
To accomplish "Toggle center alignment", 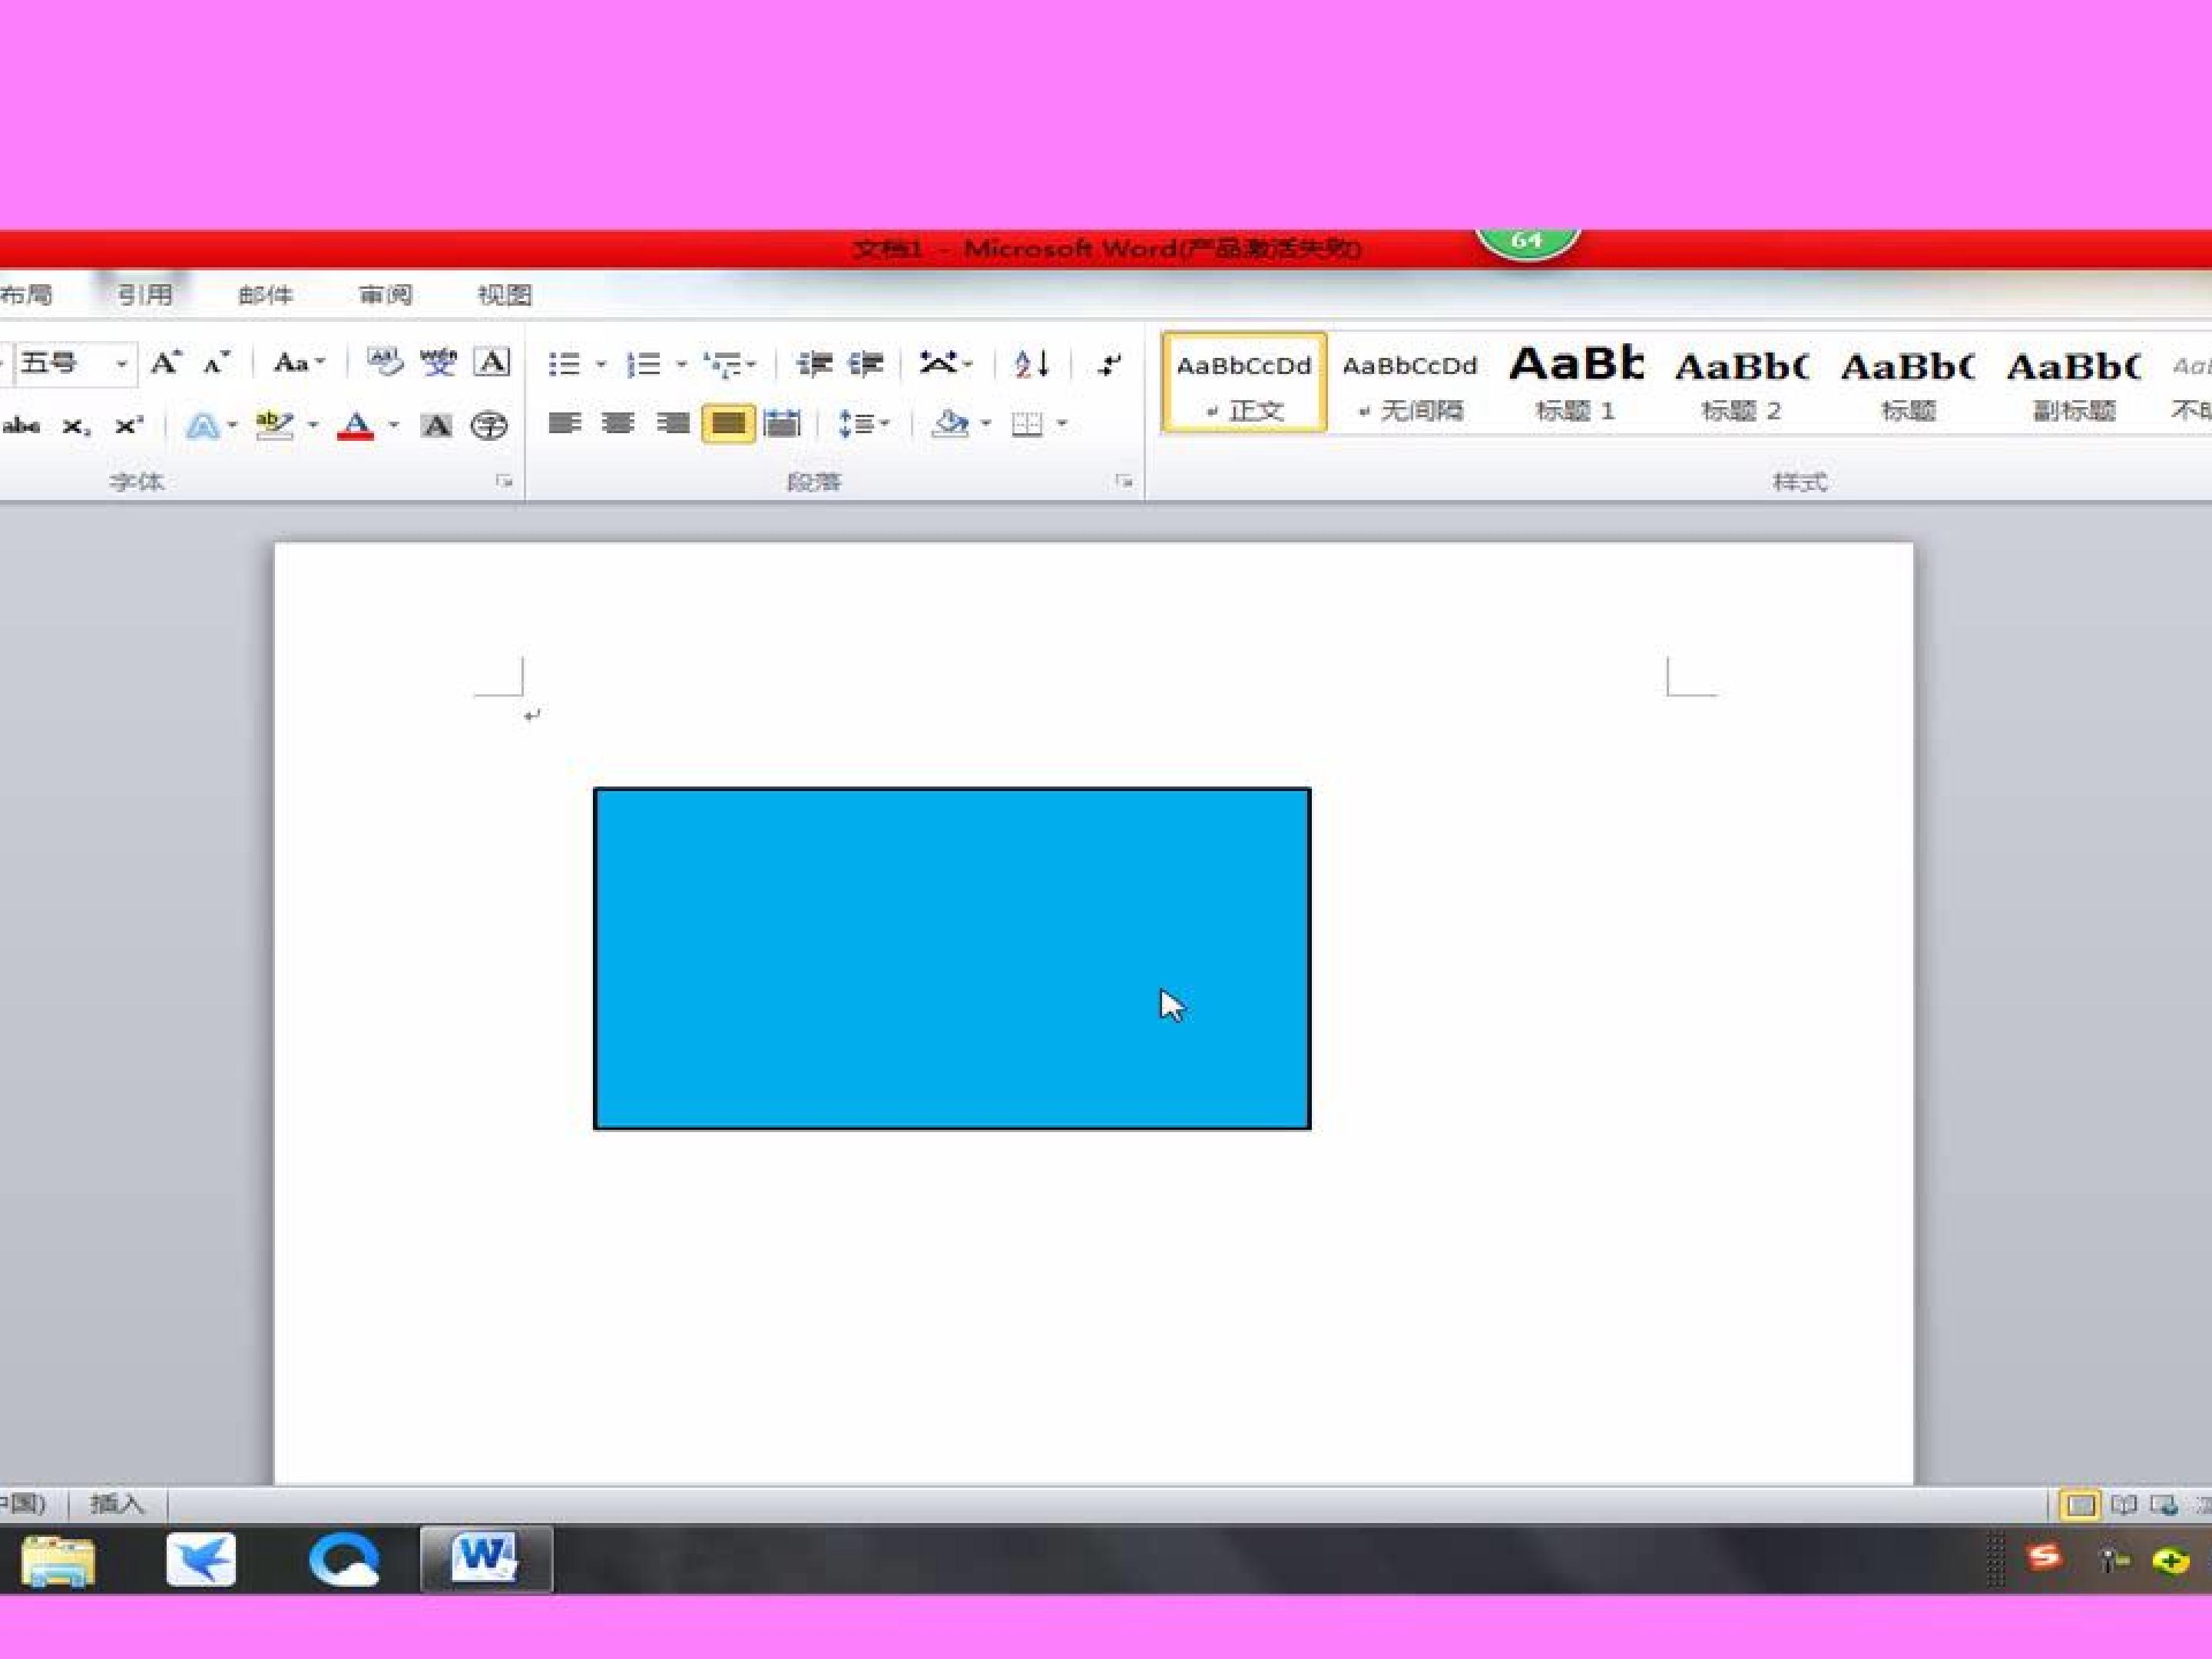I will pyautogui.click(x=618, y=424).
